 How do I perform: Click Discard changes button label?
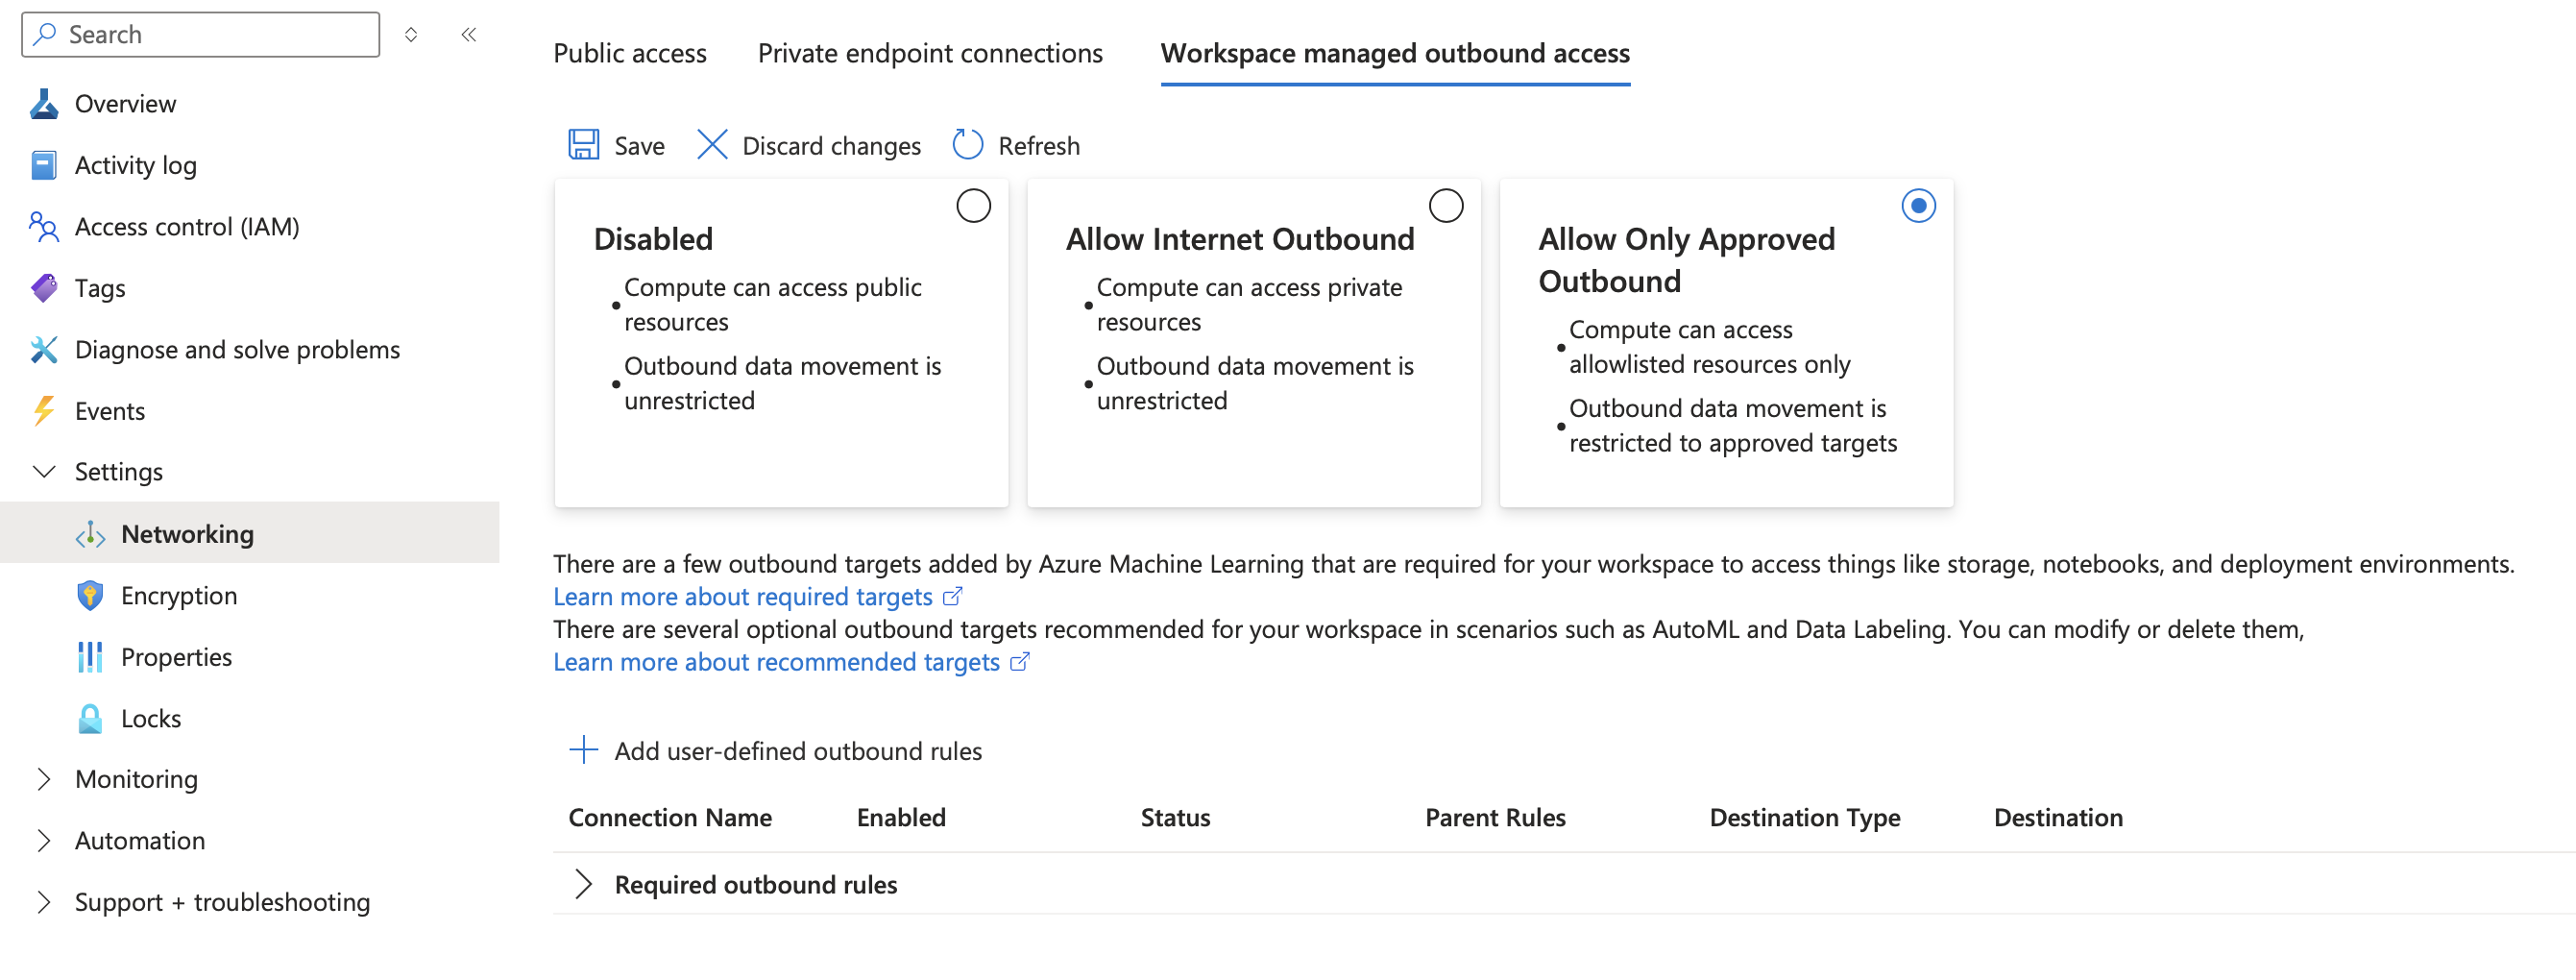(831, 146)
